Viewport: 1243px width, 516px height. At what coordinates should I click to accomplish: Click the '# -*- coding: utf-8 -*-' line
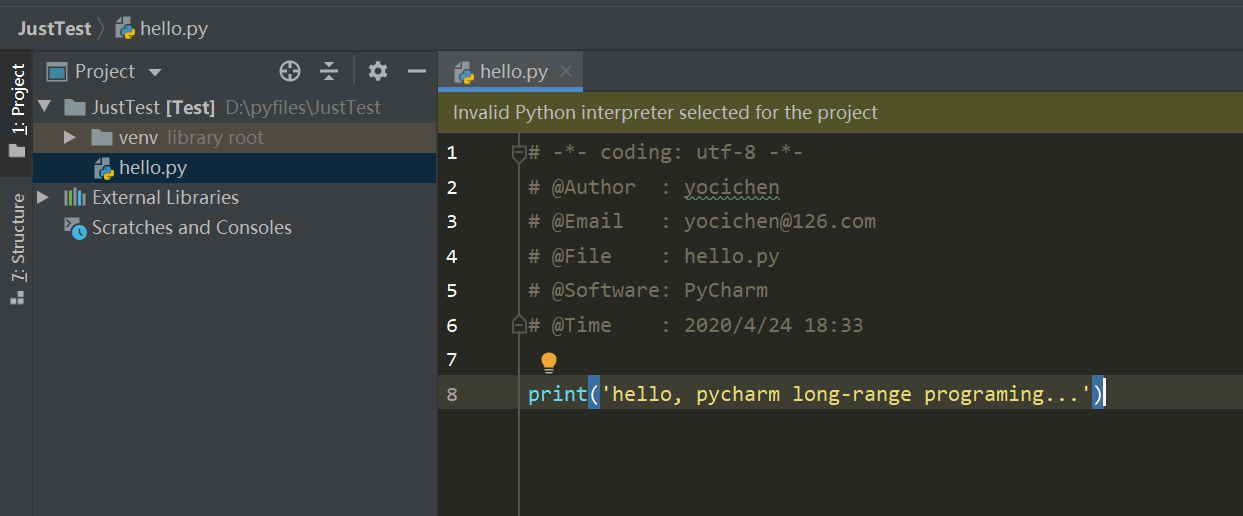(x=666, y=153)
